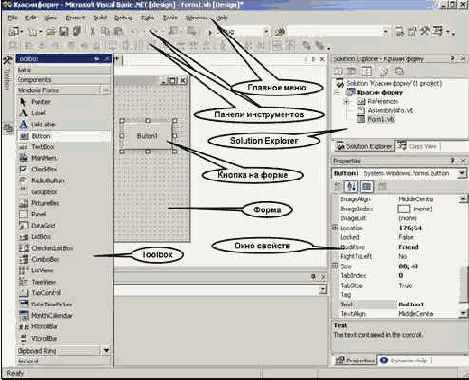The image size is (469, 380).
Task: Select the TextBox control in Toolbox
Action: point(64,147)
